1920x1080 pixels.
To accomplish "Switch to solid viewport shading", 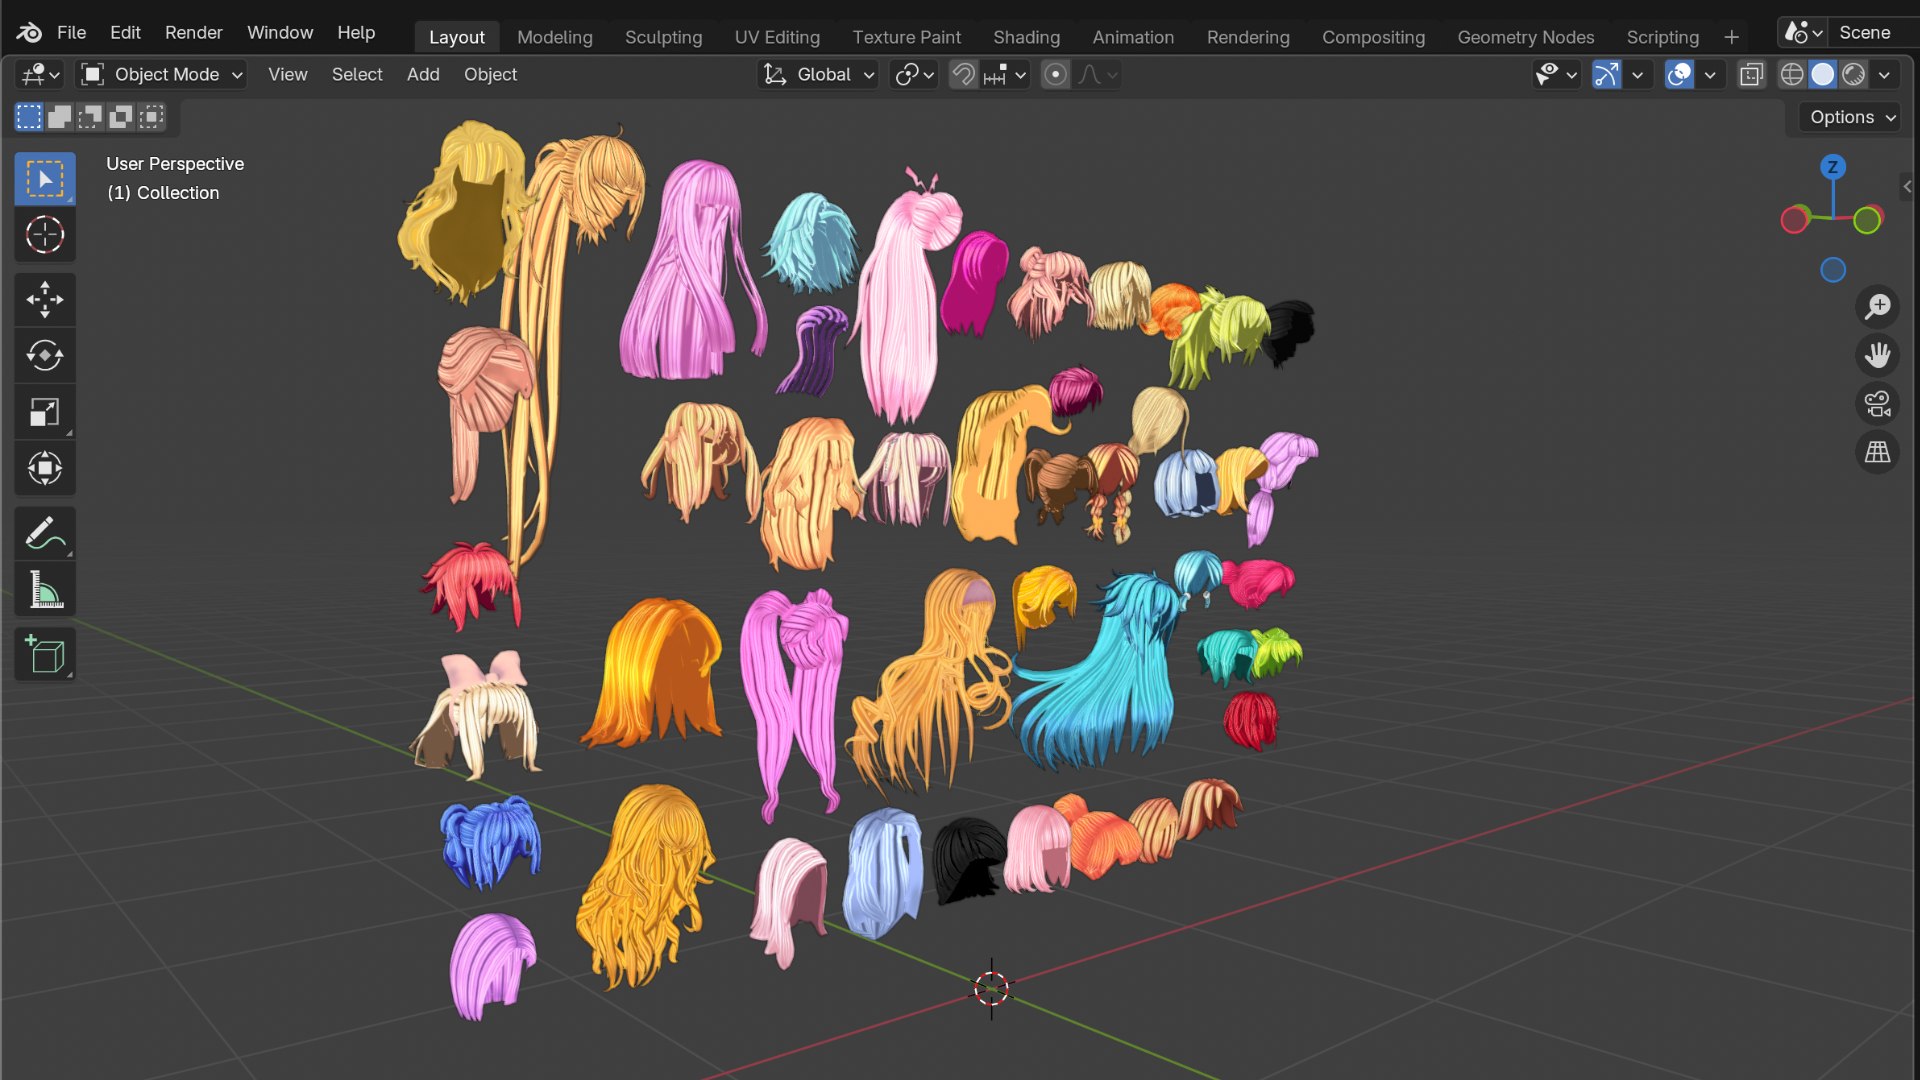I will [x=1823, y=74].
